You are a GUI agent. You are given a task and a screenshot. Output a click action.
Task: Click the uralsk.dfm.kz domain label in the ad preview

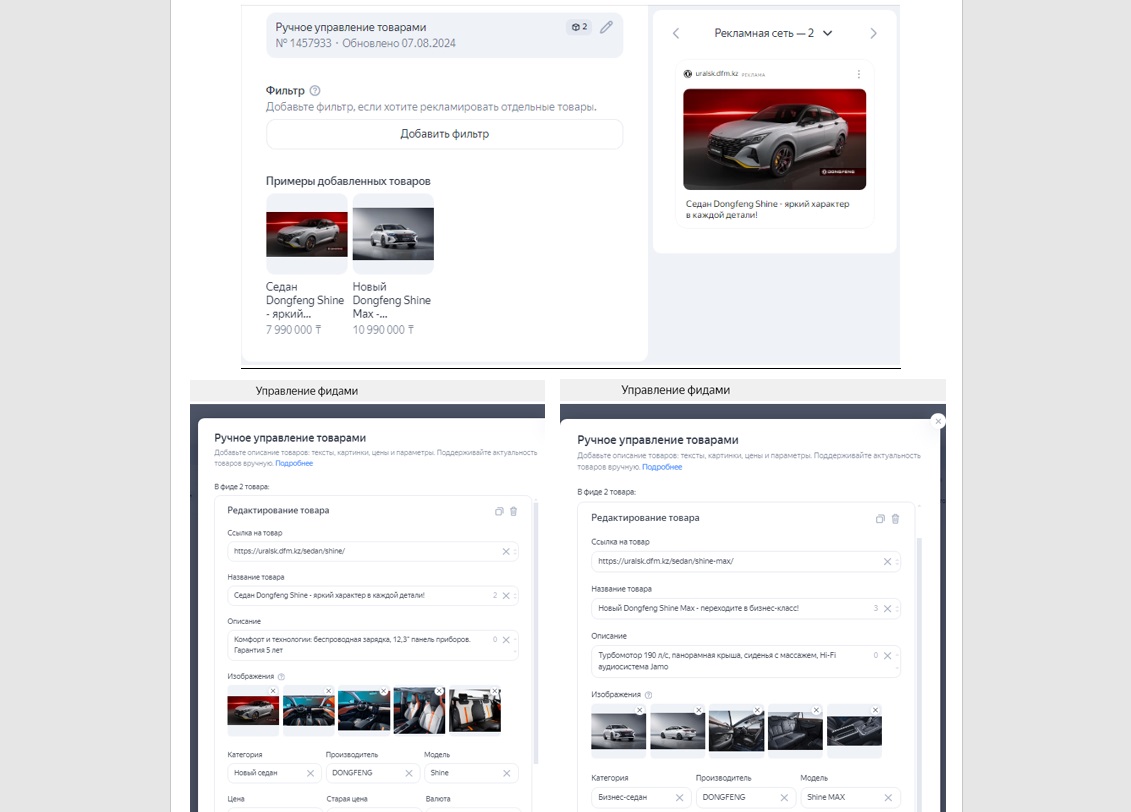pos(716,74)
